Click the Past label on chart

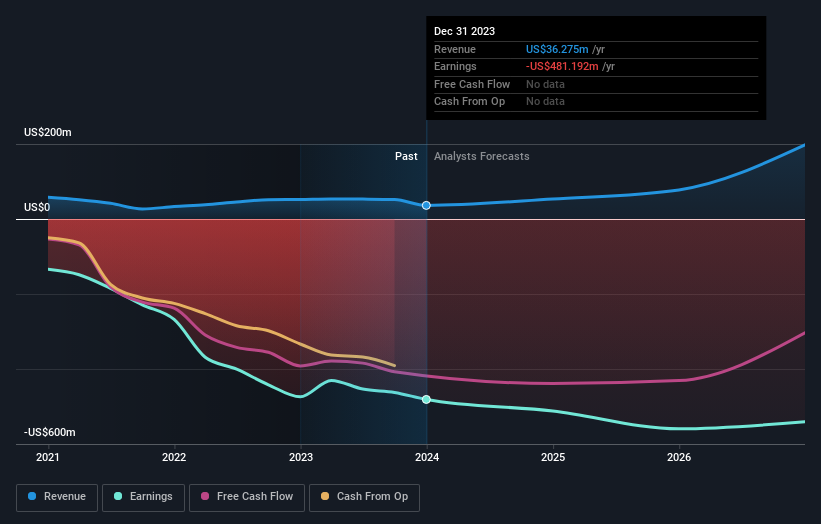[406, 157]
